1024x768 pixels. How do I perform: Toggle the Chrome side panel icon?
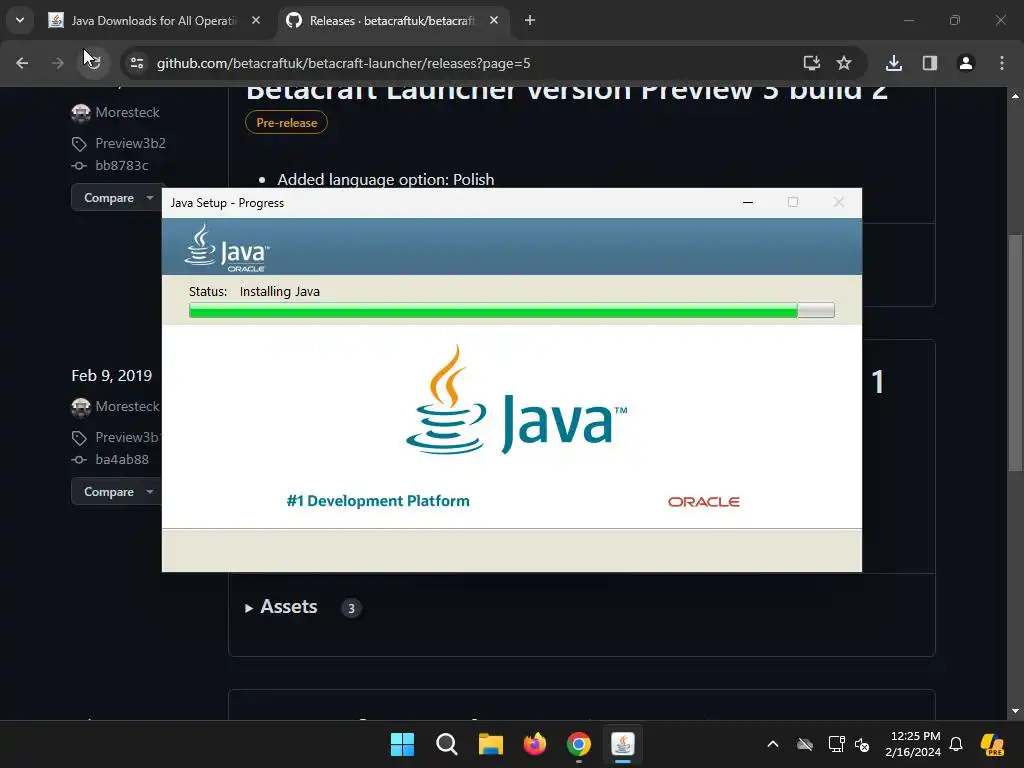(930, 63)
